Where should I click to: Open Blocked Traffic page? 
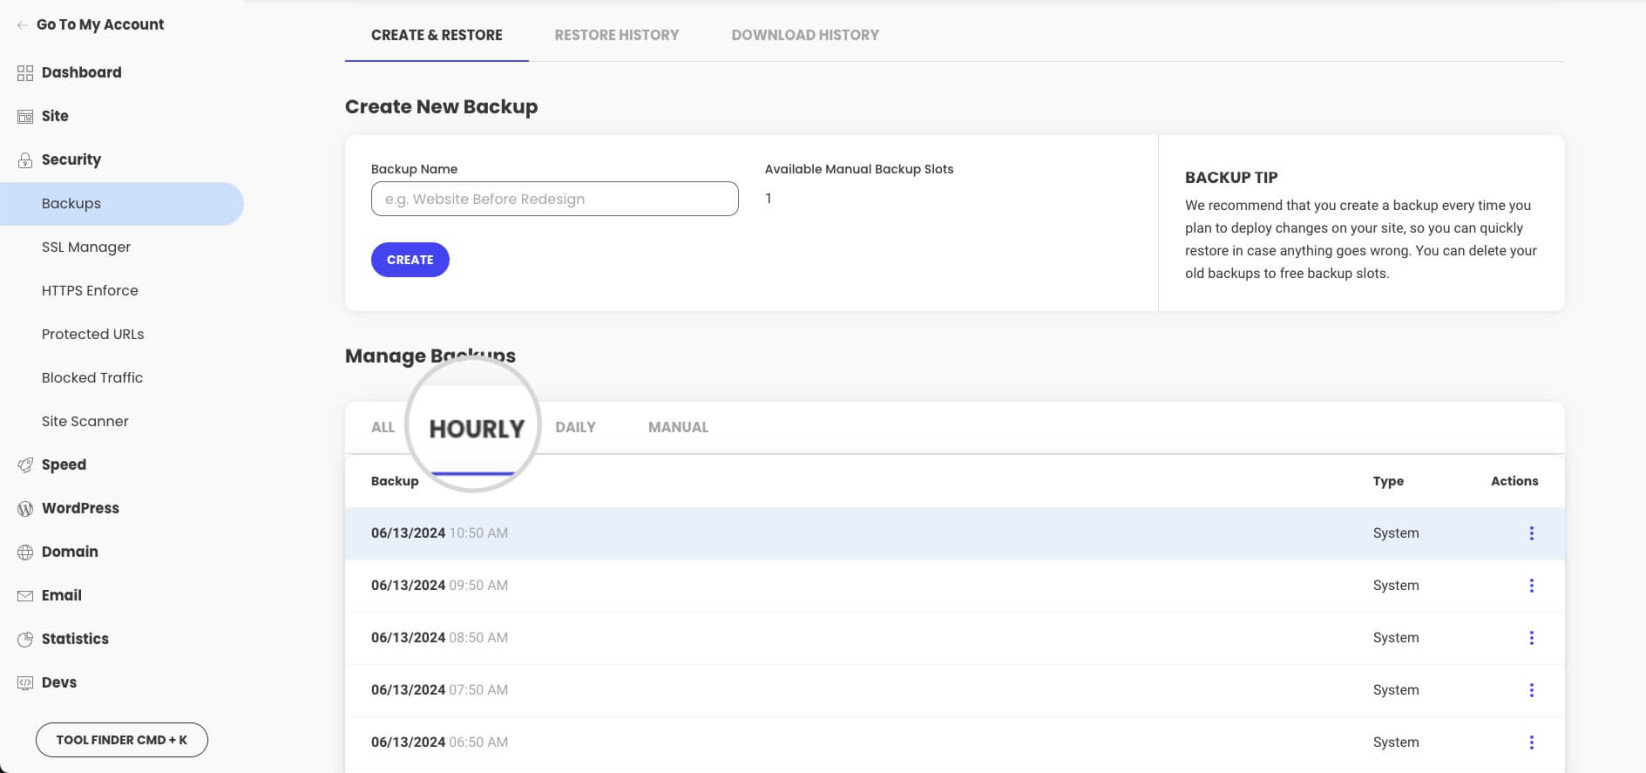point(92,378)
